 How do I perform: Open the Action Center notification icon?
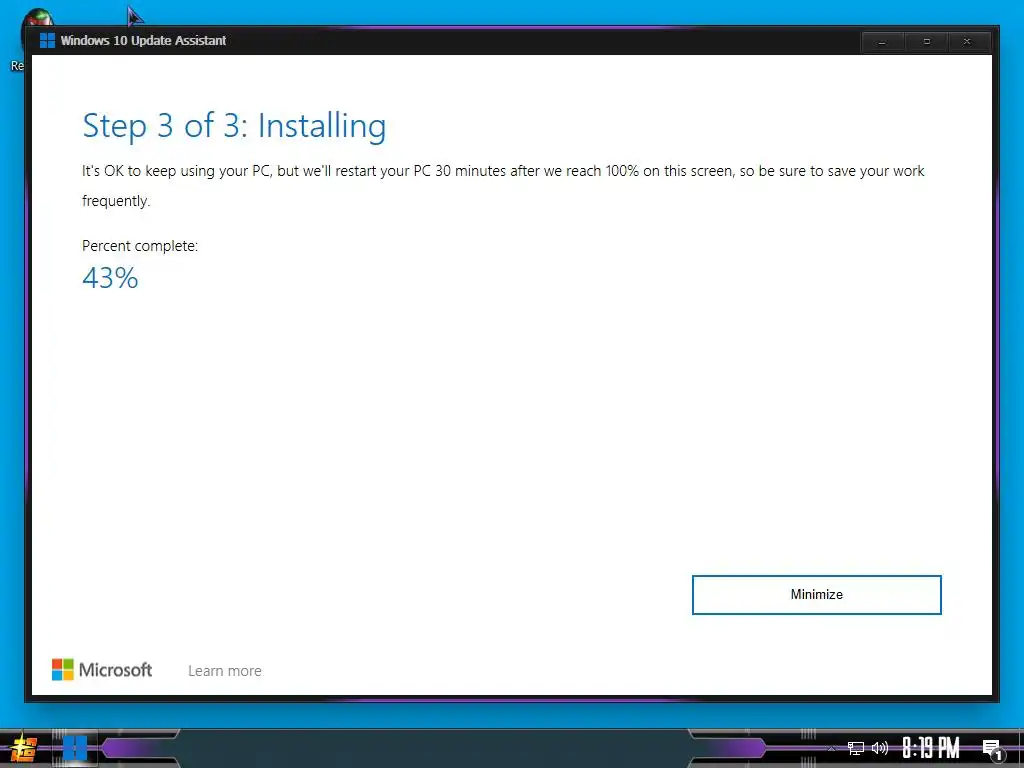point(992,750)
